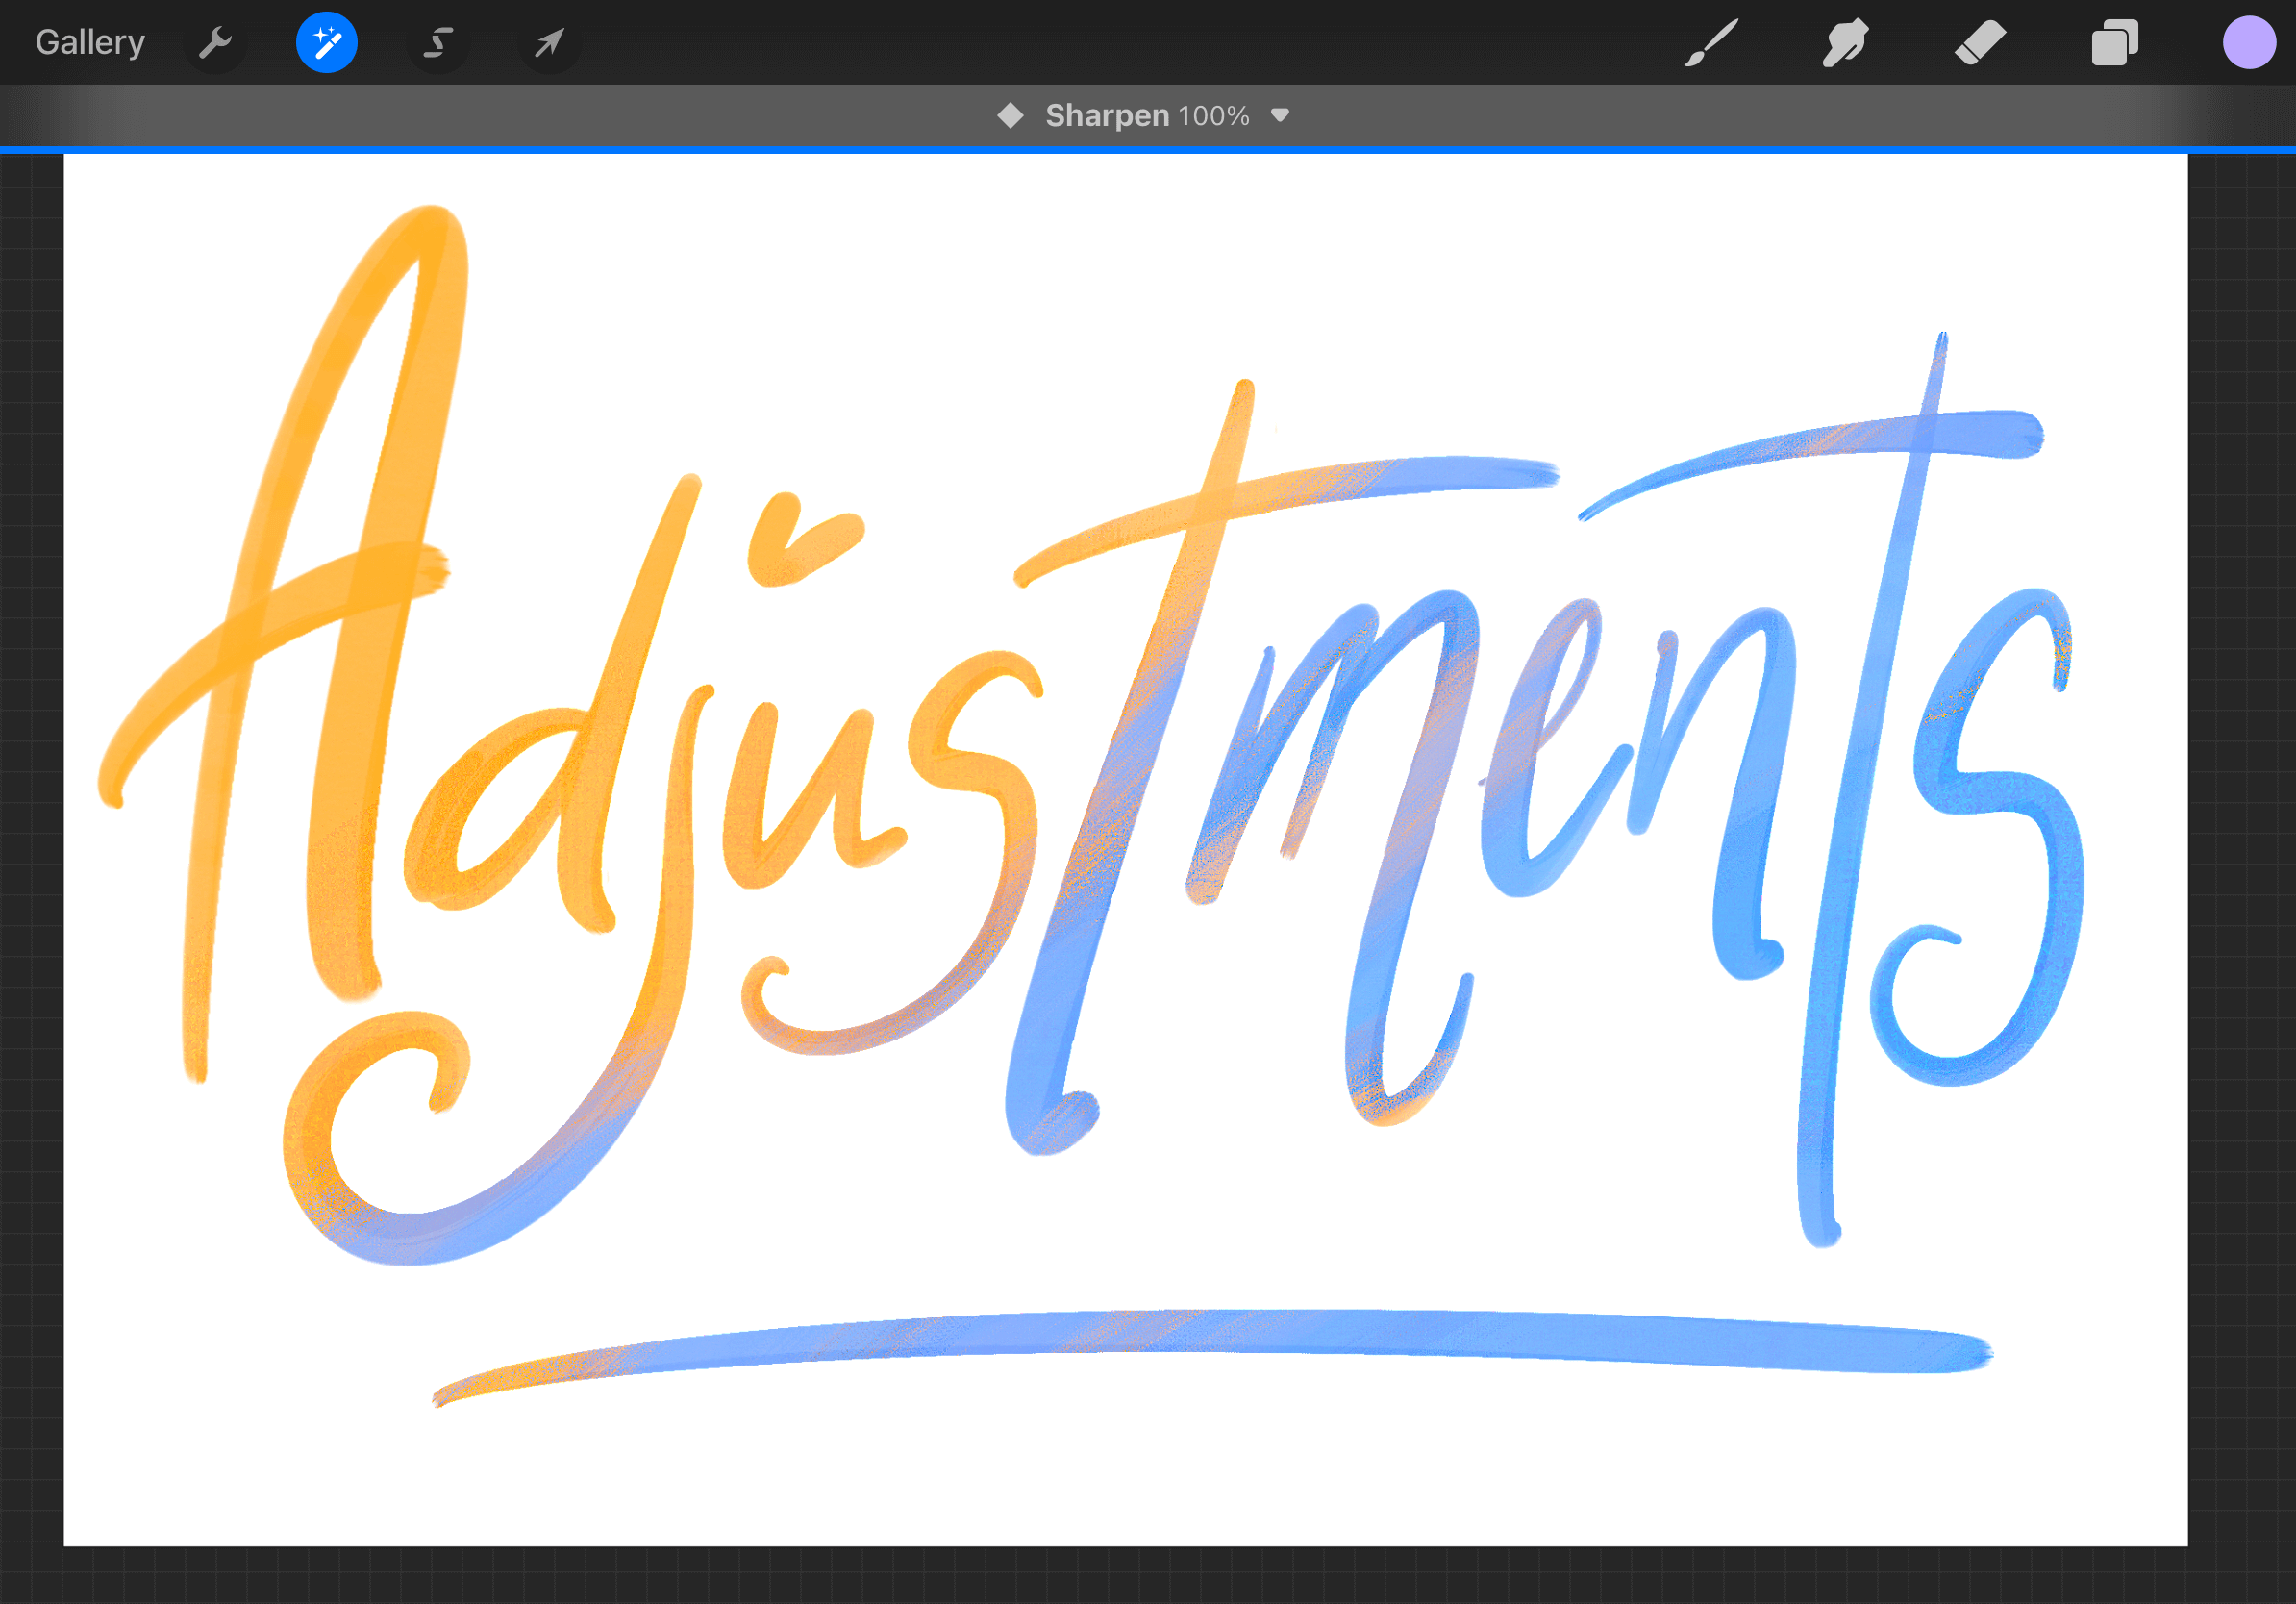Choose the Transform arrow tool
Viewport: 2296px width, 1604px height.
549,42
